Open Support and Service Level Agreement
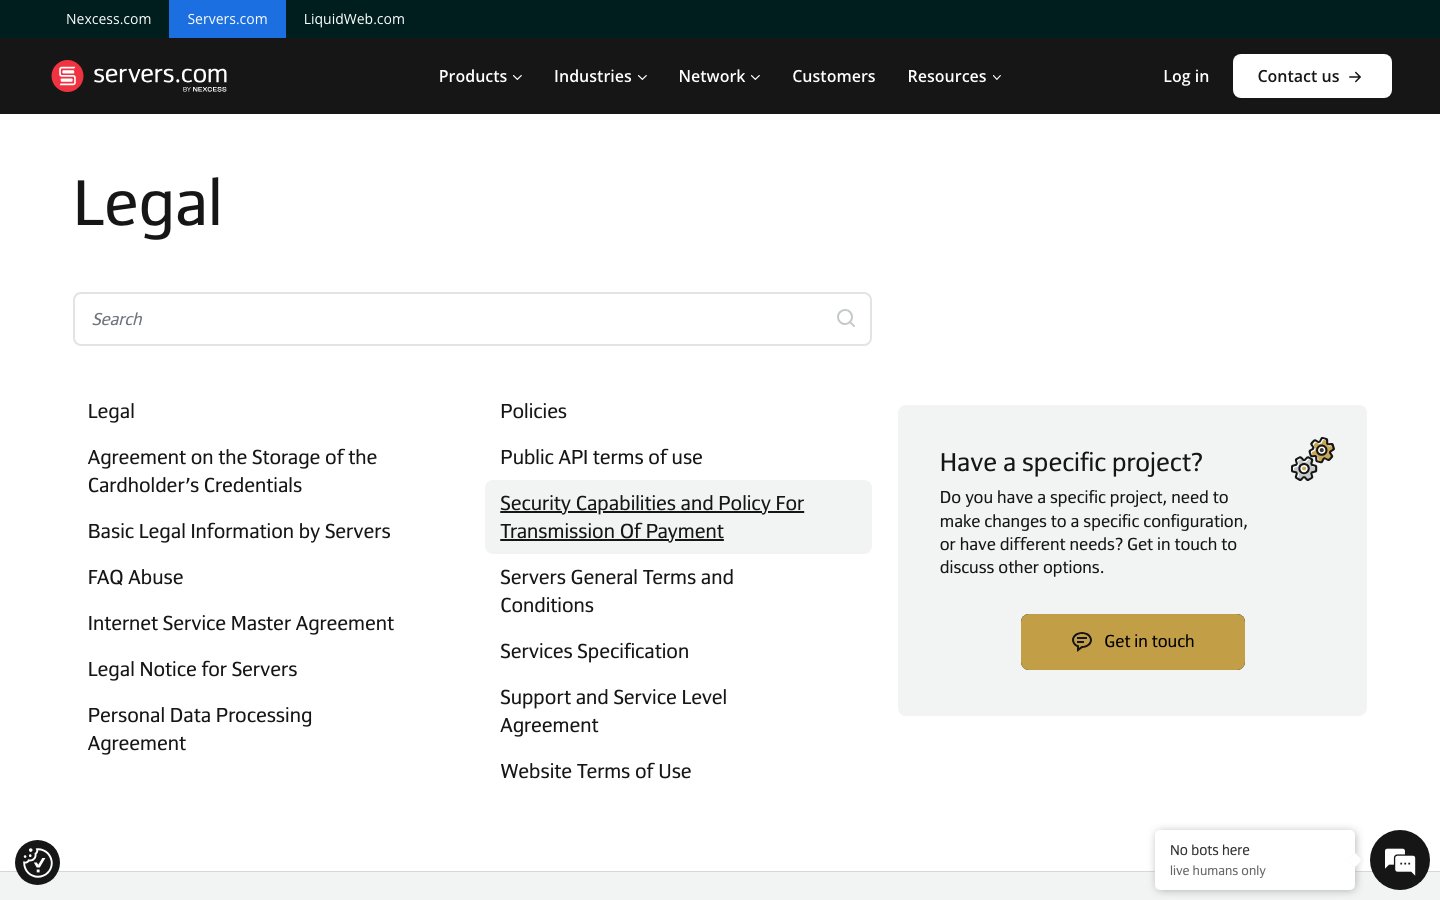This screenshot has height=900, width=1440. [x=613, y=711]
